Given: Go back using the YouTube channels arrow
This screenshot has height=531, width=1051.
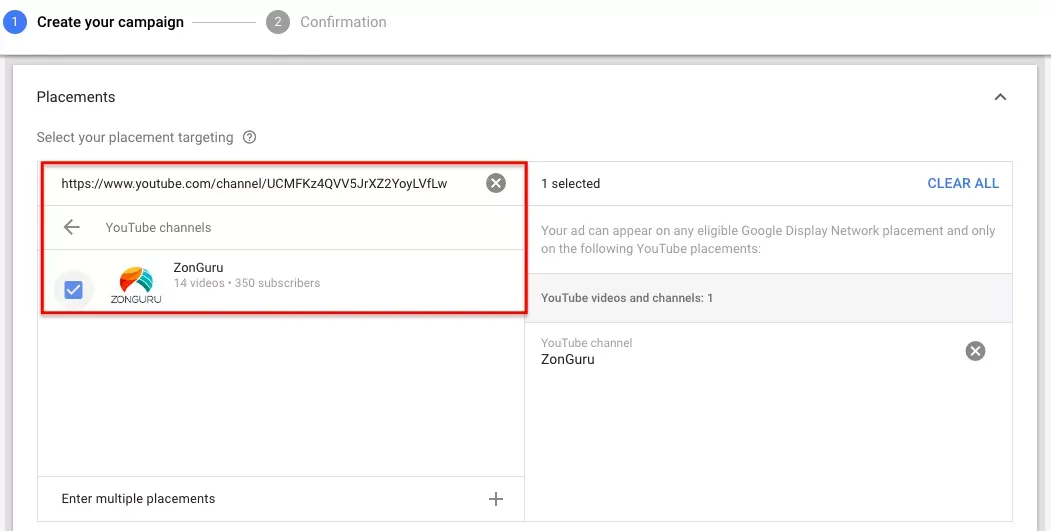Looking at the screenshot, I should (x=72, y=227).
